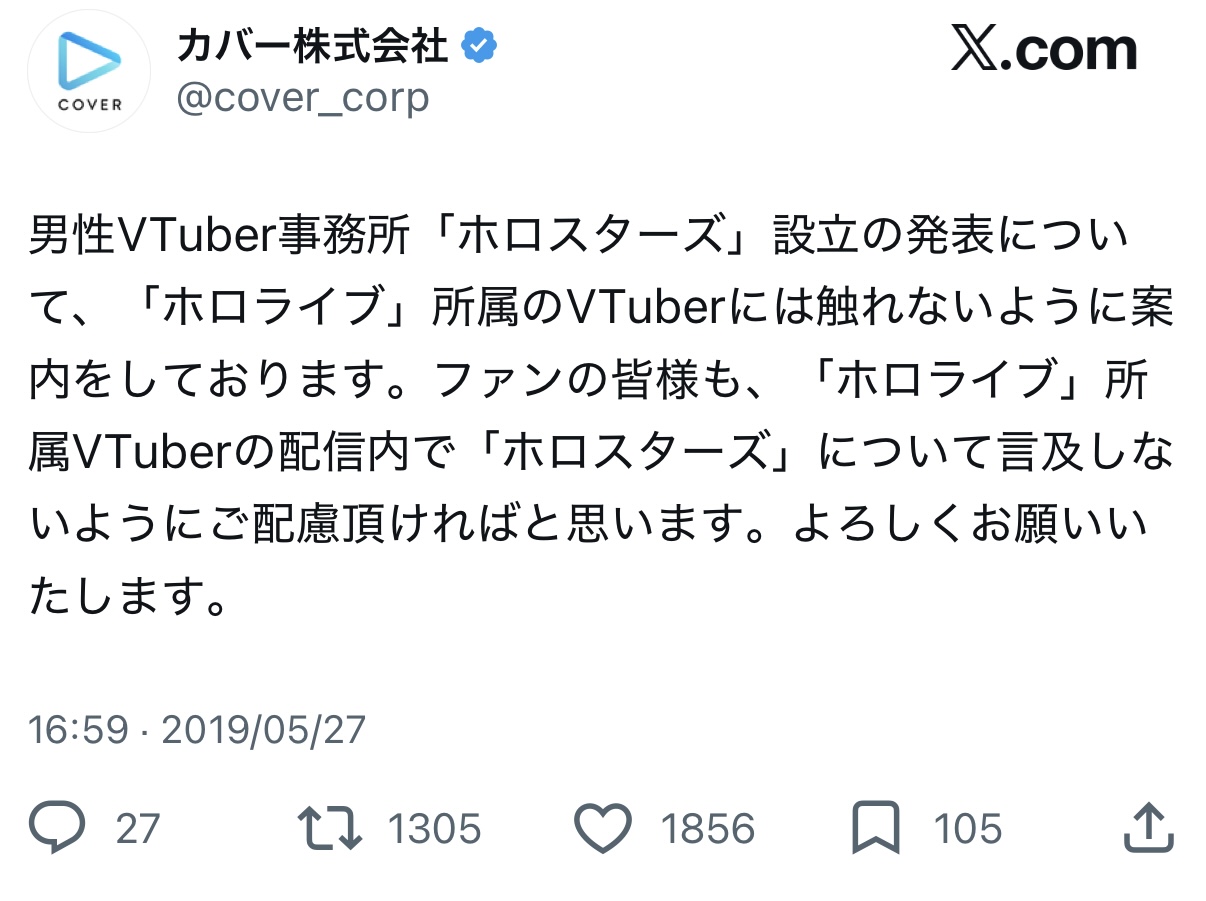The width and height of the screenshot is (1206, 901).
Task: Open the 1305 reposts count
Action: [x=434, y=829]
